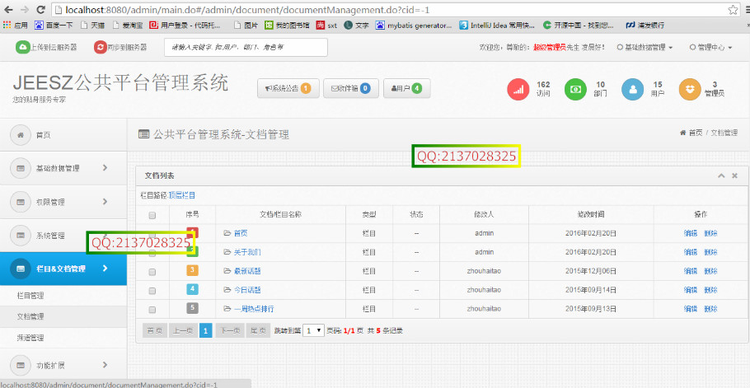Open the 管理中心 dropdown

pos(711,47)
